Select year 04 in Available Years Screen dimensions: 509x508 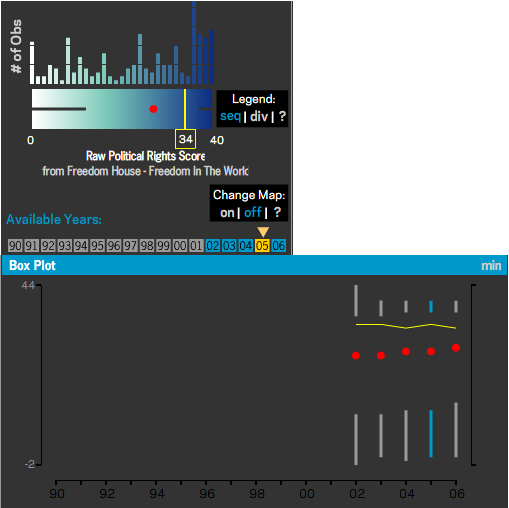pyautogui.click(x=246, y=246)
